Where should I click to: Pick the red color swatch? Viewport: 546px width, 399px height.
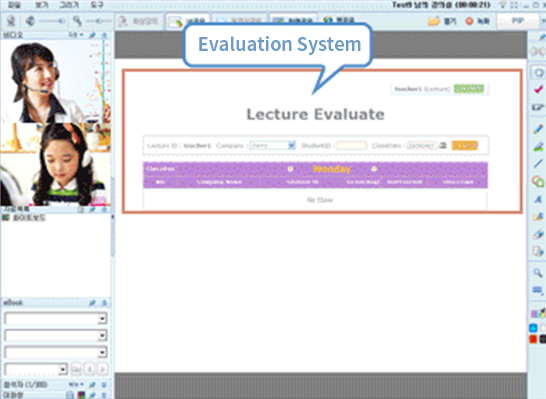(533, 339)
